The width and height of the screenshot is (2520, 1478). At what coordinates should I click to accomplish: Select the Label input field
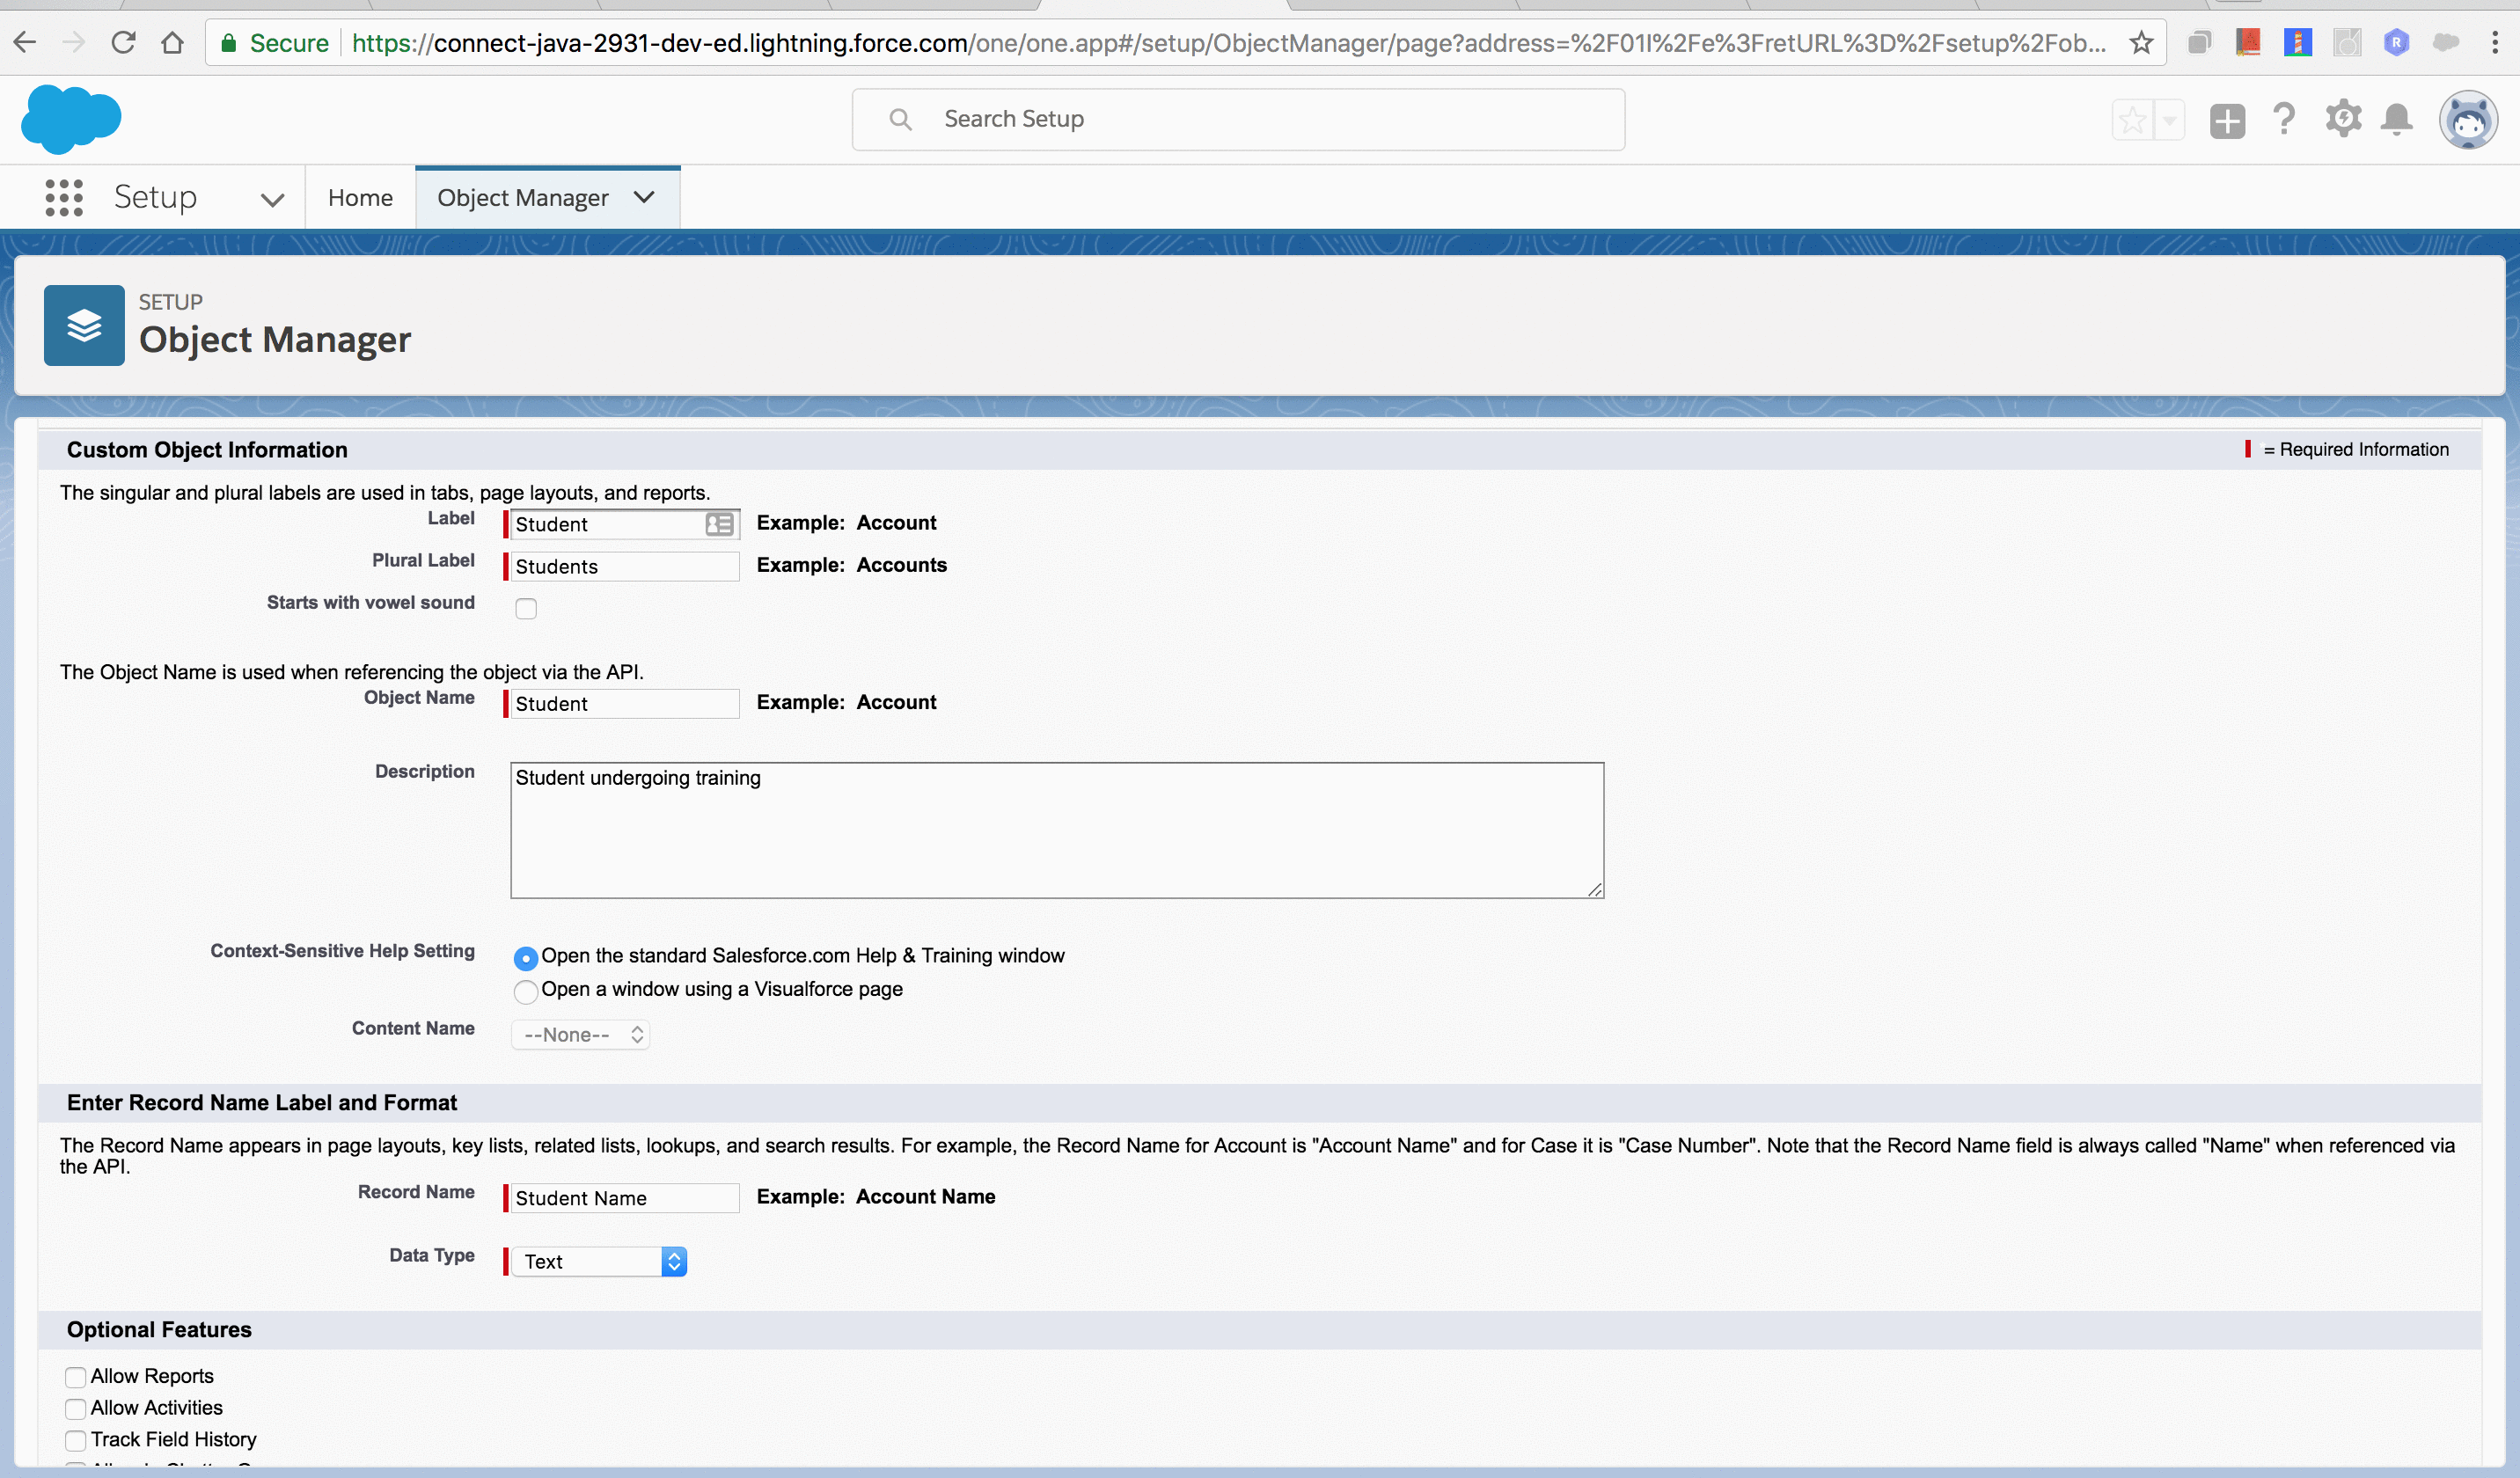pyautogui.click(x=623, y=523)
